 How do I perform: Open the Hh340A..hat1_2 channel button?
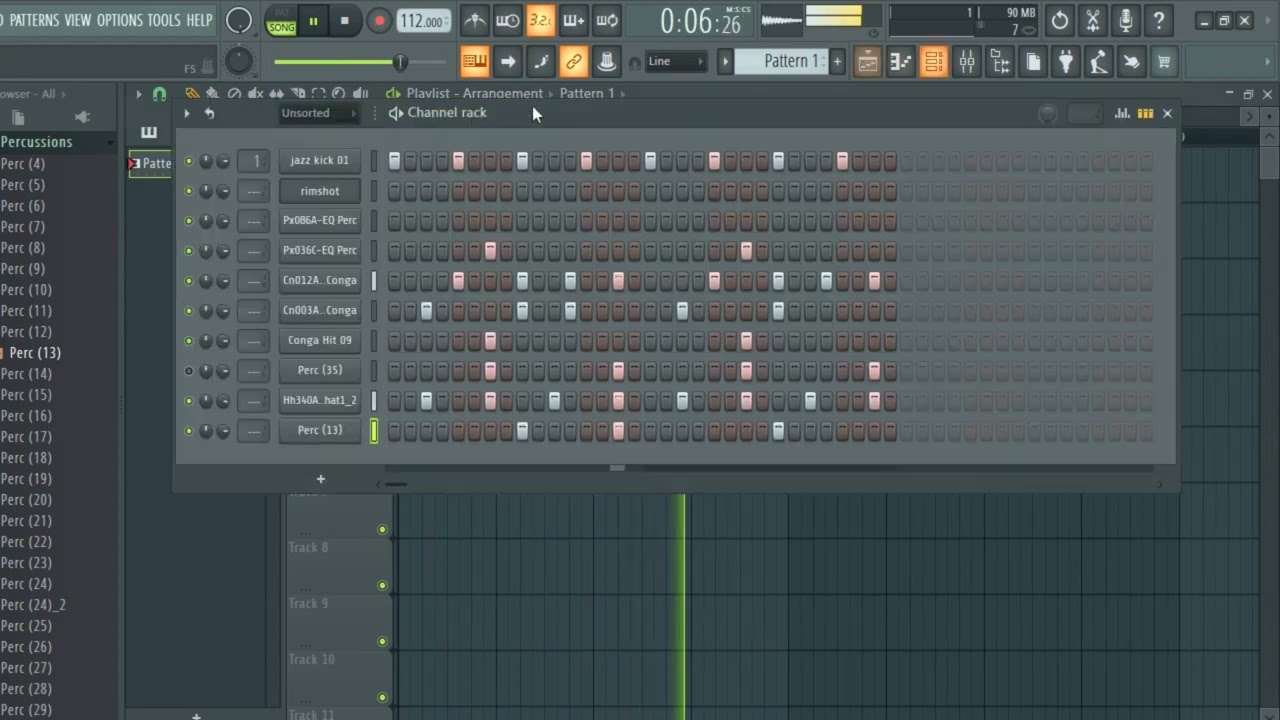(320, 400)
